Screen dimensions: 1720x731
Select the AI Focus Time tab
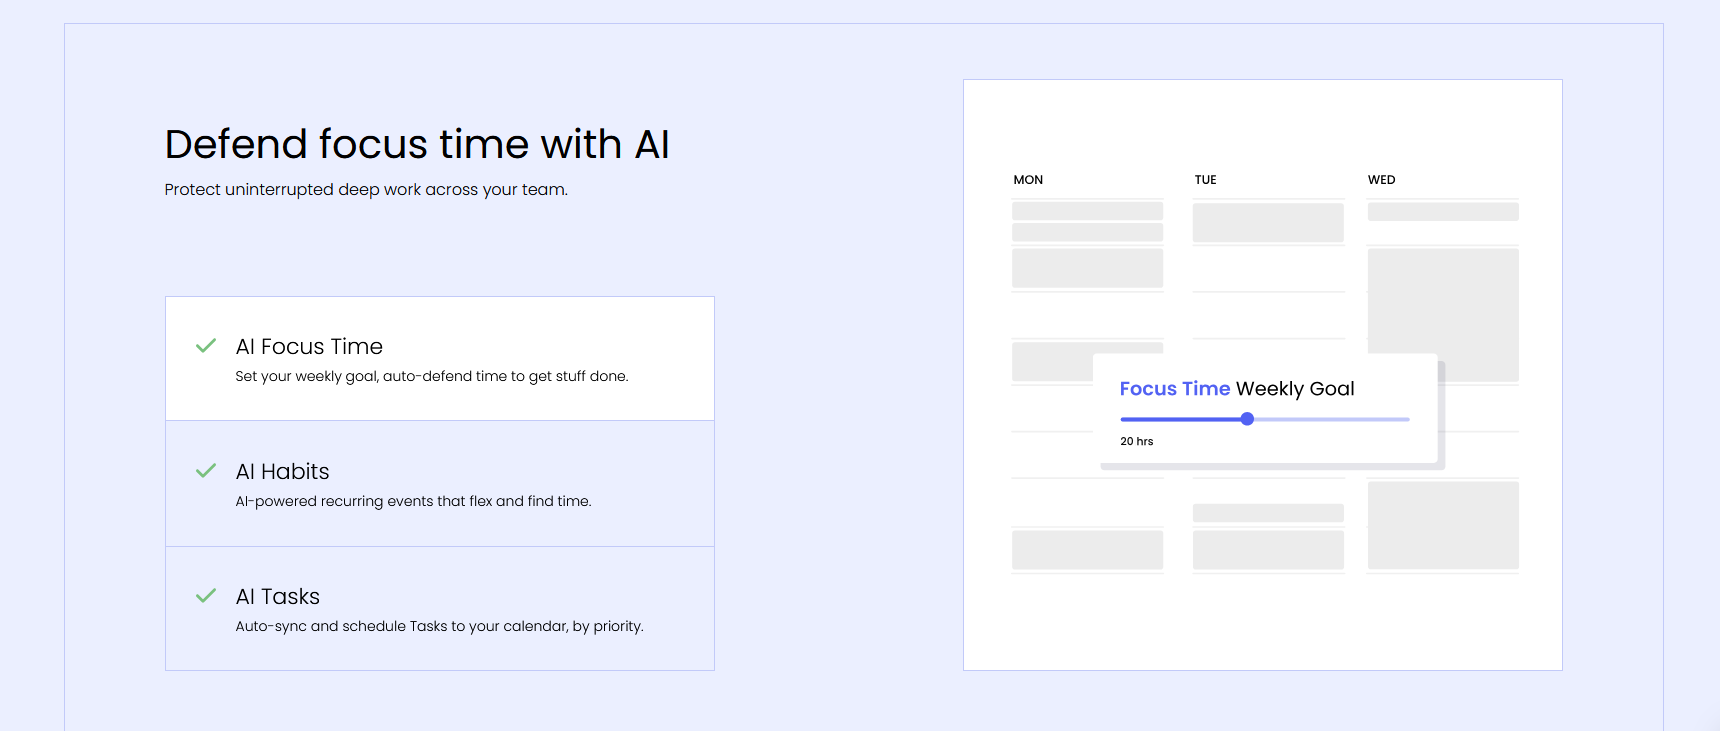tap(440, 359)
